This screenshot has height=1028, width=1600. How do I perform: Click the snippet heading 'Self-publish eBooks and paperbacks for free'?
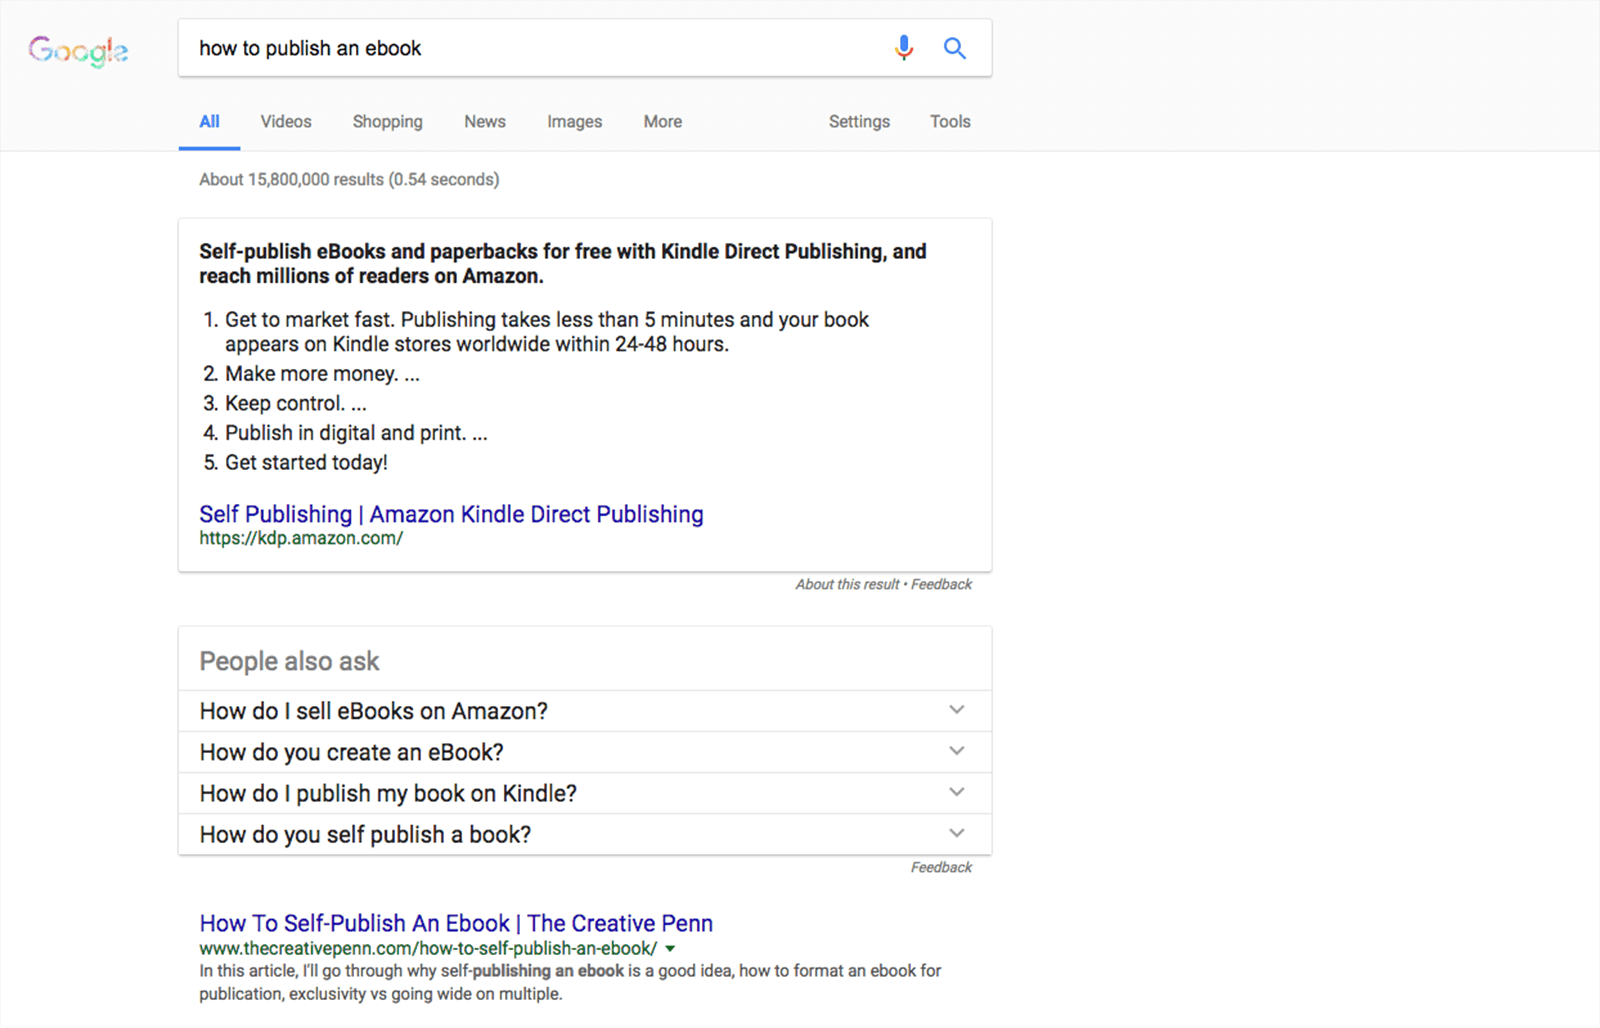point(563,263)
